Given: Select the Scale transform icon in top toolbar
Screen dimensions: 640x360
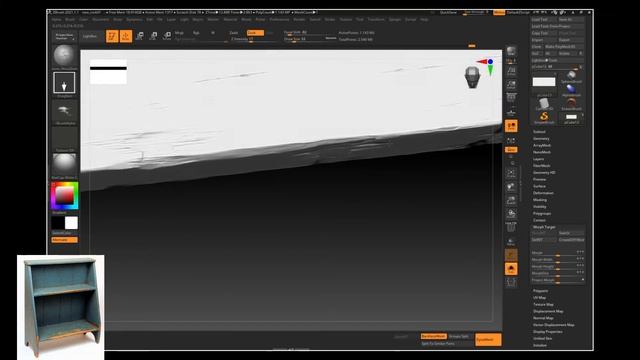Looking at the screenshot, I should point(153,36).
